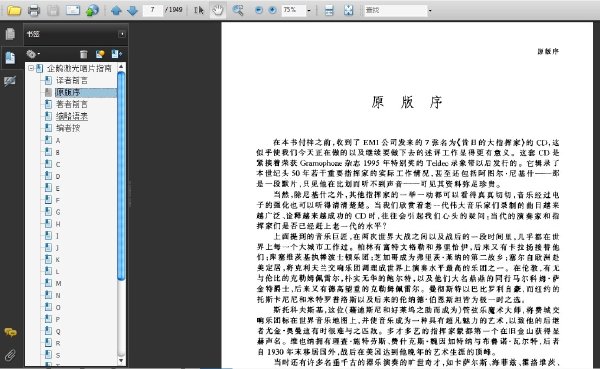Jump to bookmark D
This screenshot has height=369, width=600.
(58, 176)
